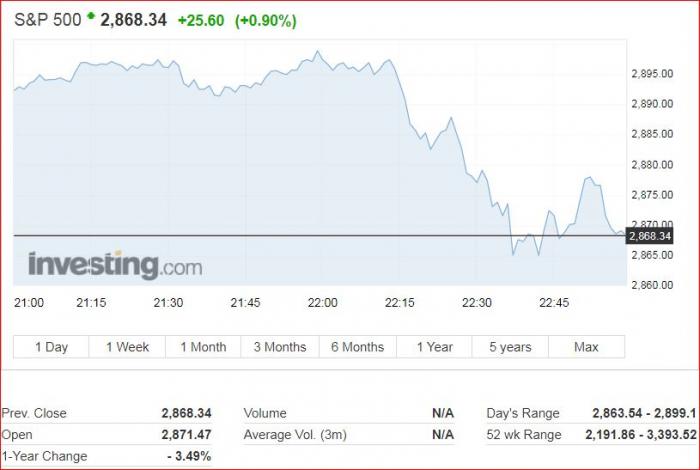
Task: Switch chart to 1 Year range
Action: 433,347
